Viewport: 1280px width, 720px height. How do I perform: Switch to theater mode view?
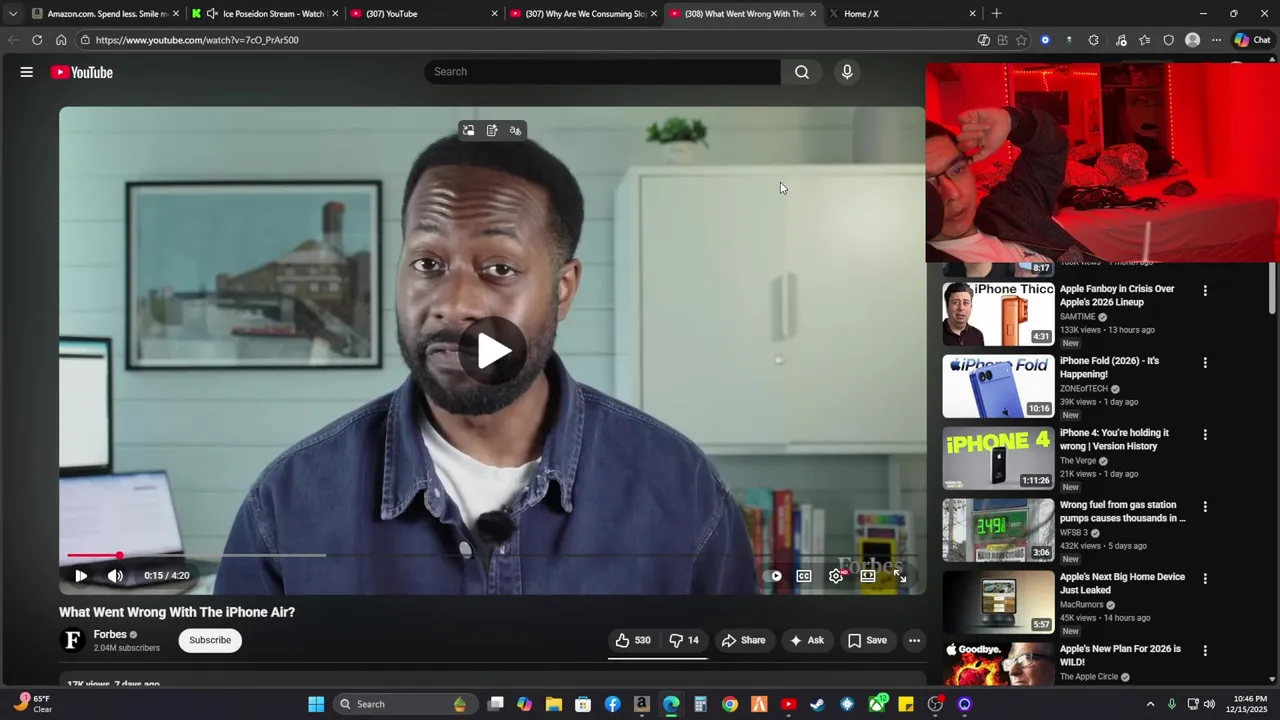pos(868,576)
